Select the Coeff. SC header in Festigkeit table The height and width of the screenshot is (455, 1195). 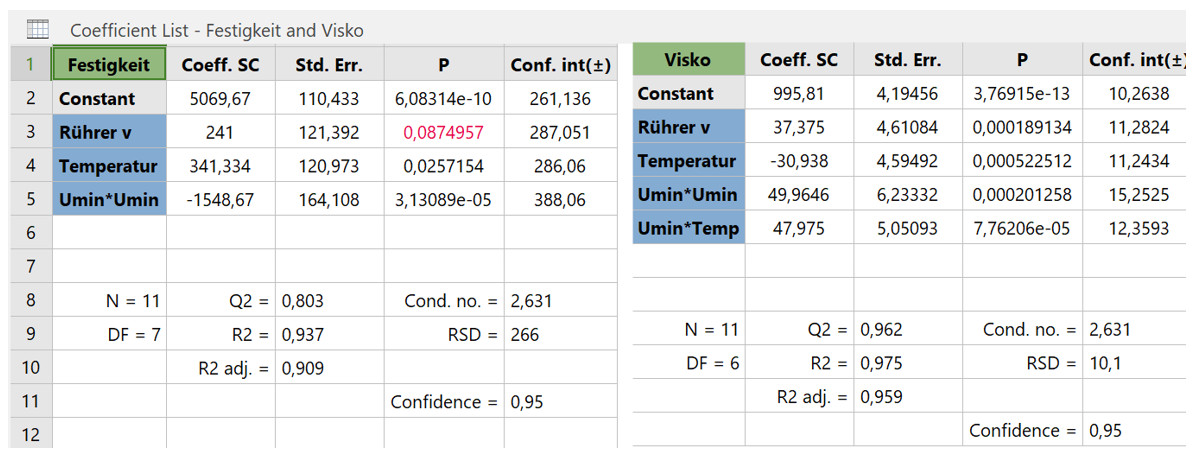(220, 65)
